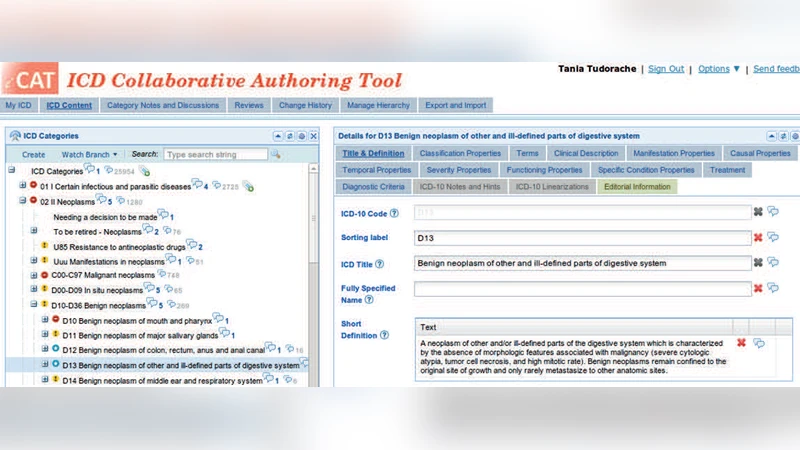Open the Watch Branch dropdown
800x450 pixels.
tap(90, 155)
